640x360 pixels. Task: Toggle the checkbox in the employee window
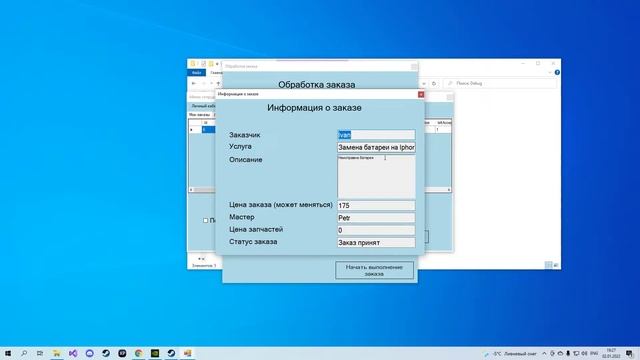click(206, 220)
